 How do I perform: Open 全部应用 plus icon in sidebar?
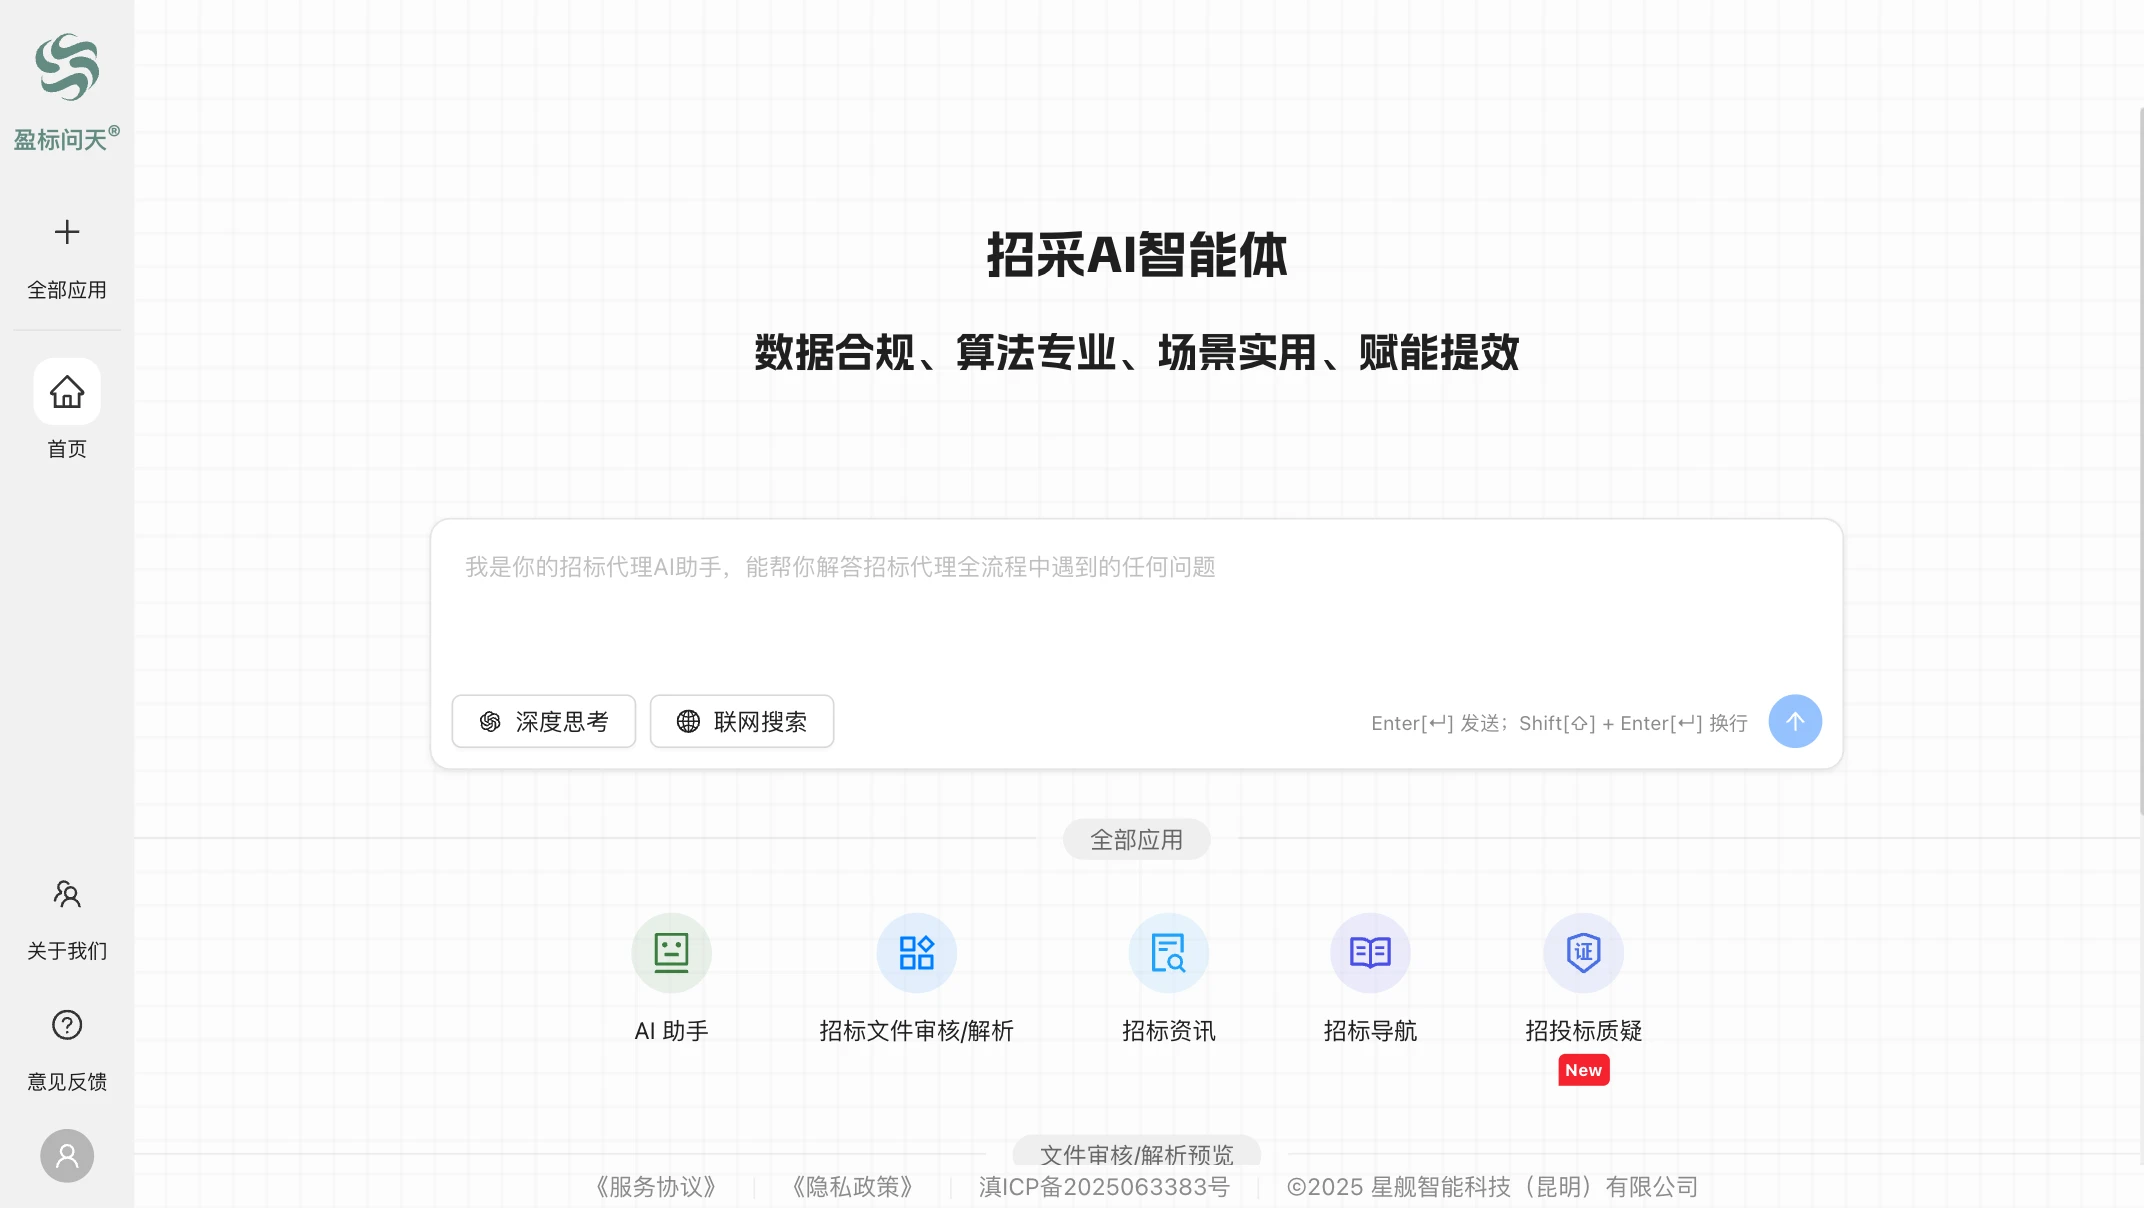[67, 232]
